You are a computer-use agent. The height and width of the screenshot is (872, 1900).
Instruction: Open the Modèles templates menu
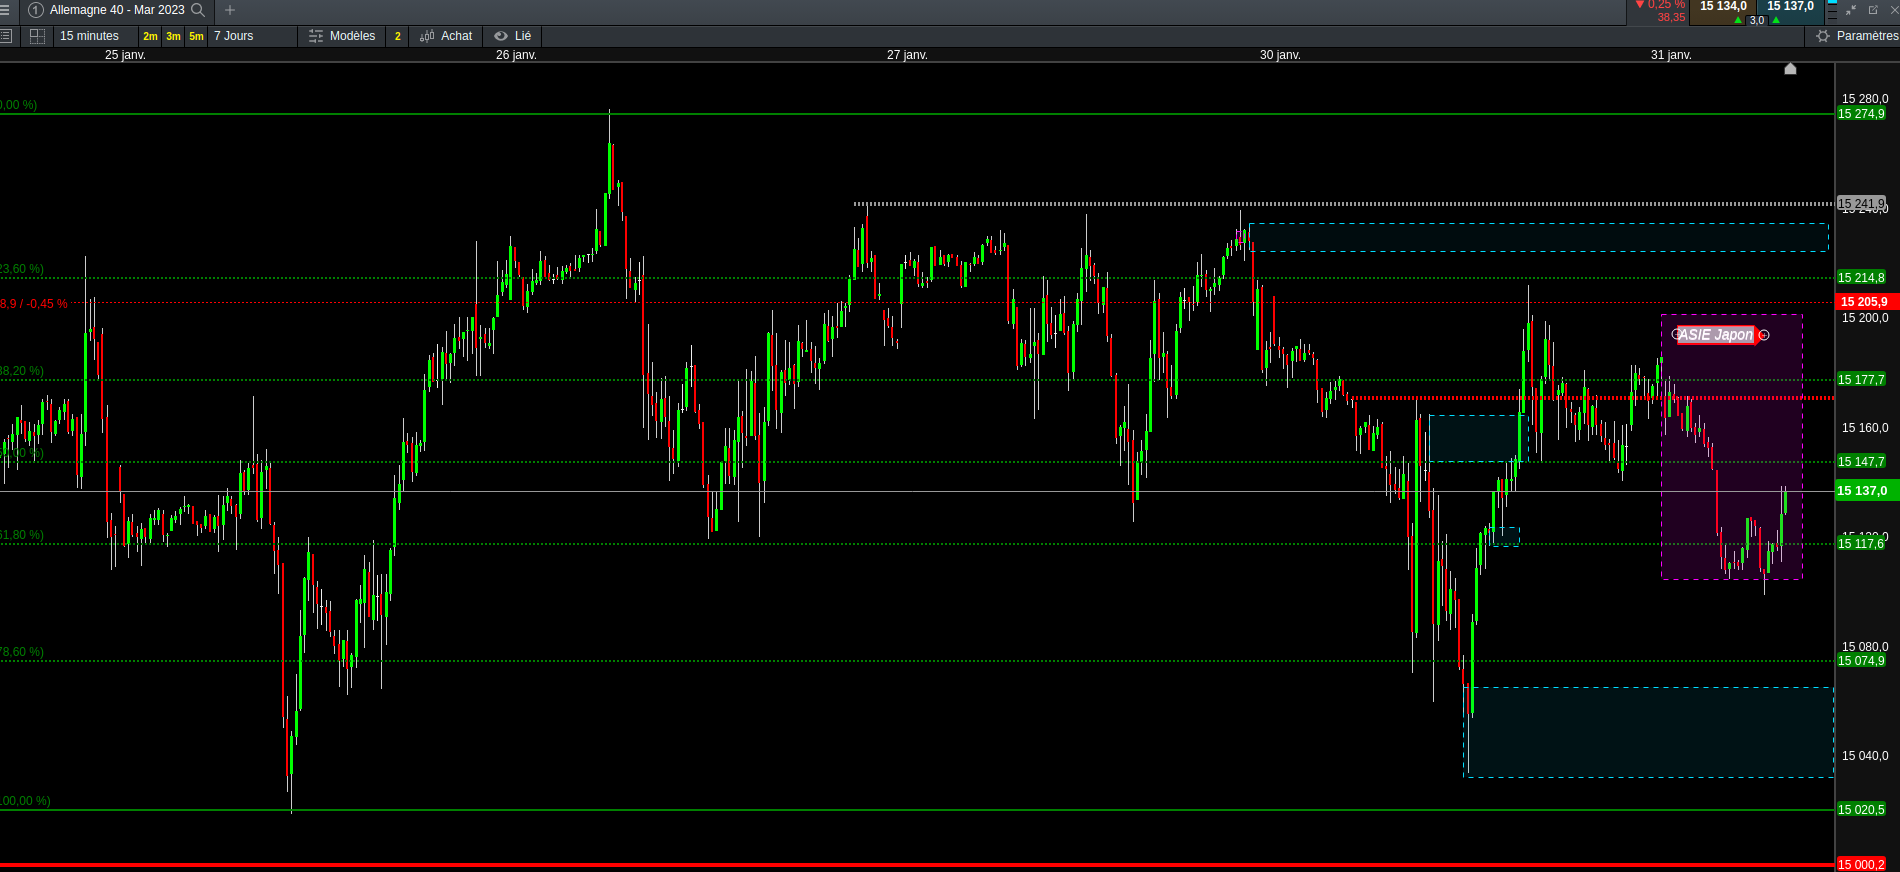point(342,36)
